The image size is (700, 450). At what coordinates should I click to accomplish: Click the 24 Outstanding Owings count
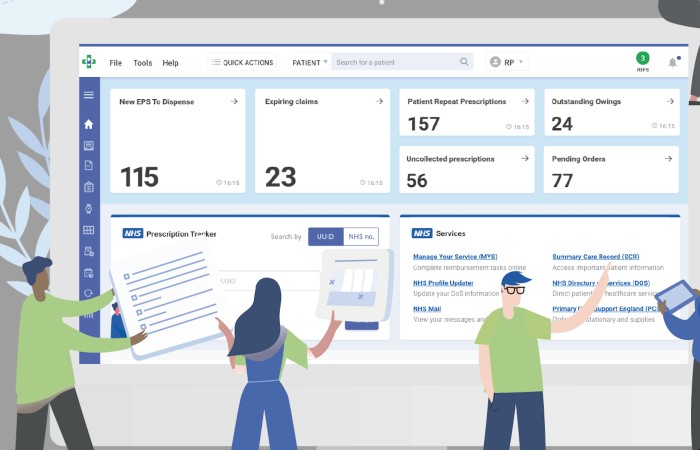(562, 124)
